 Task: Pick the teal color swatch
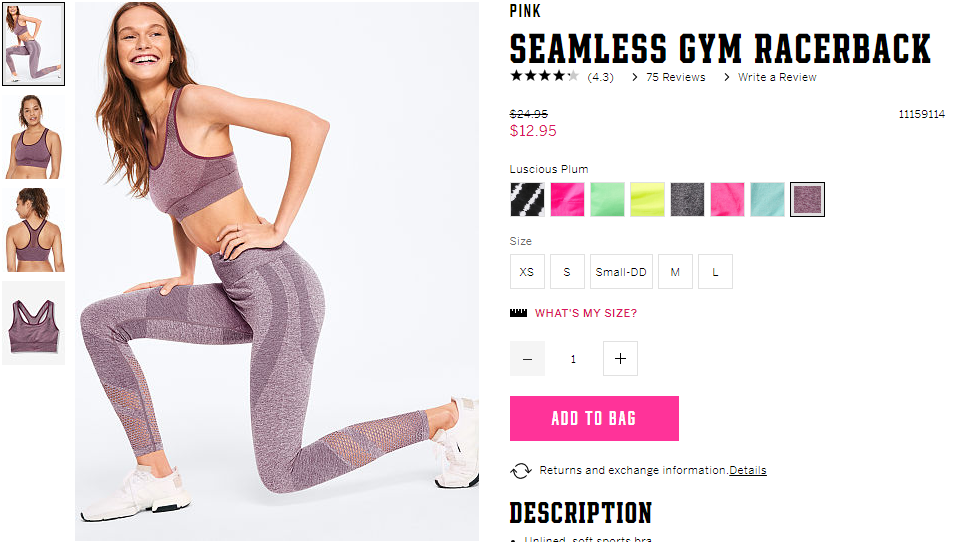(767, 199)
